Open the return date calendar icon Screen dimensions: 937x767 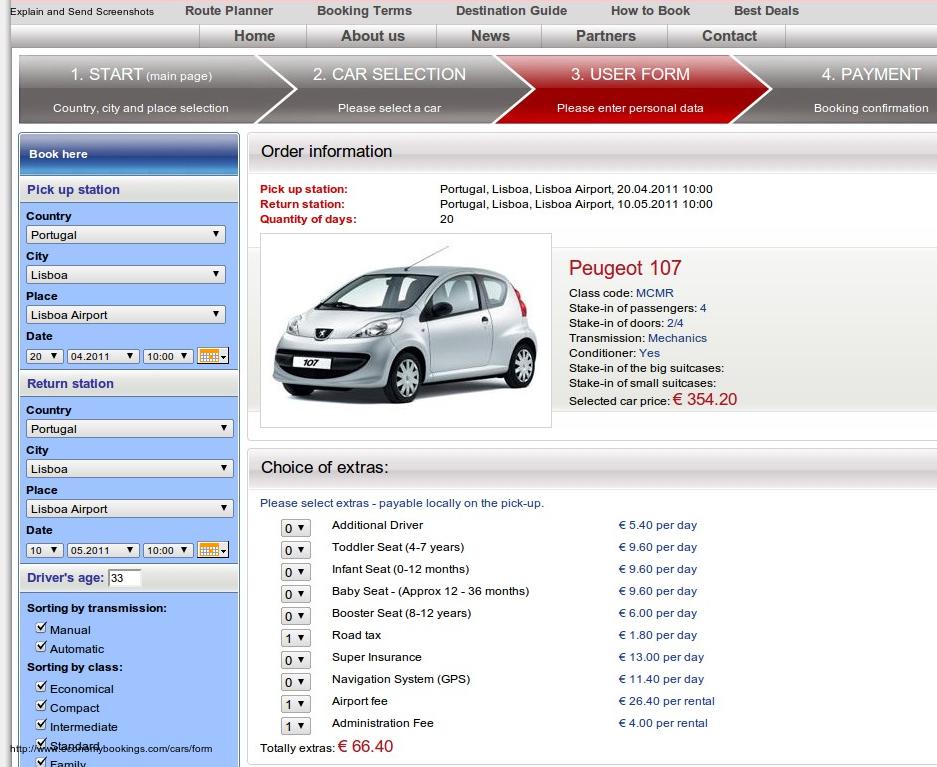coord(212,550)
